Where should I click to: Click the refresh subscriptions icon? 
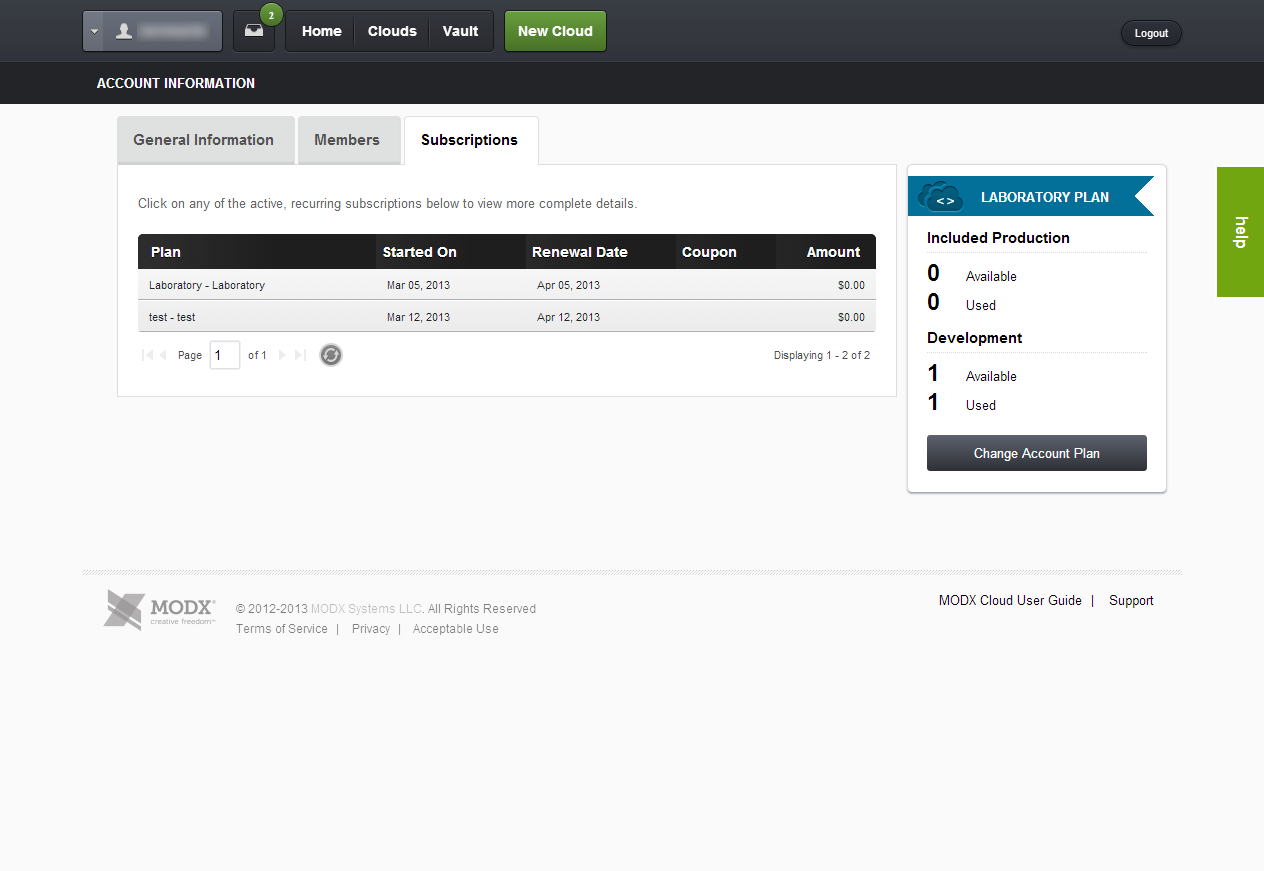[331, 355]
